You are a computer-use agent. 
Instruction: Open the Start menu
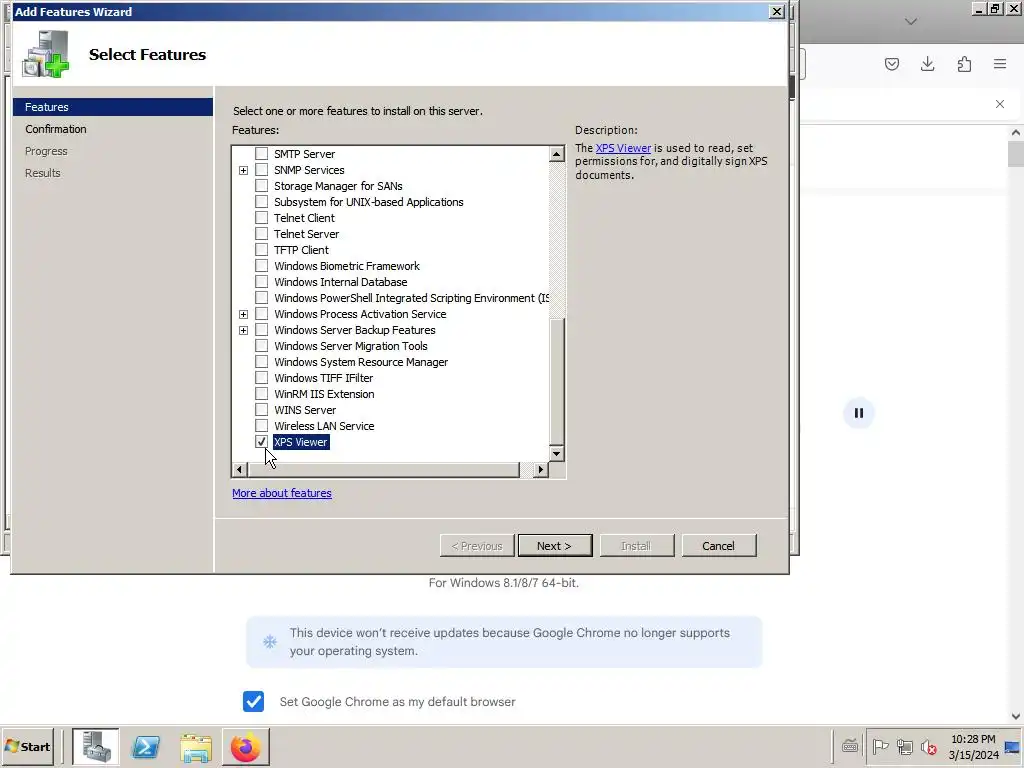point(28,746)
